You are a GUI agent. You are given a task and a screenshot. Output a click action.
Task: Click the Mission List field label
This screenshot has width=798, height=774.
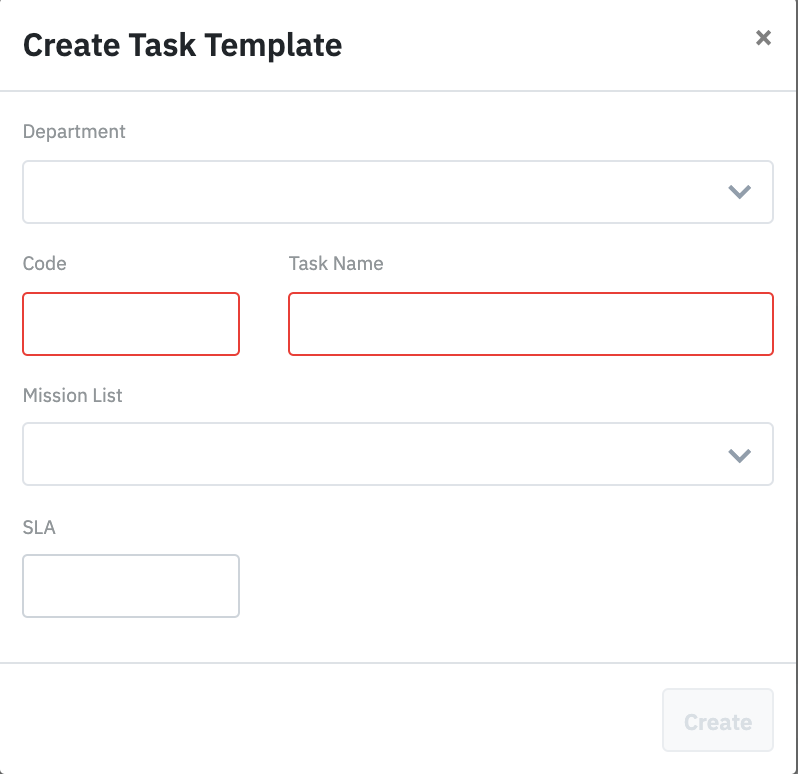73,396
